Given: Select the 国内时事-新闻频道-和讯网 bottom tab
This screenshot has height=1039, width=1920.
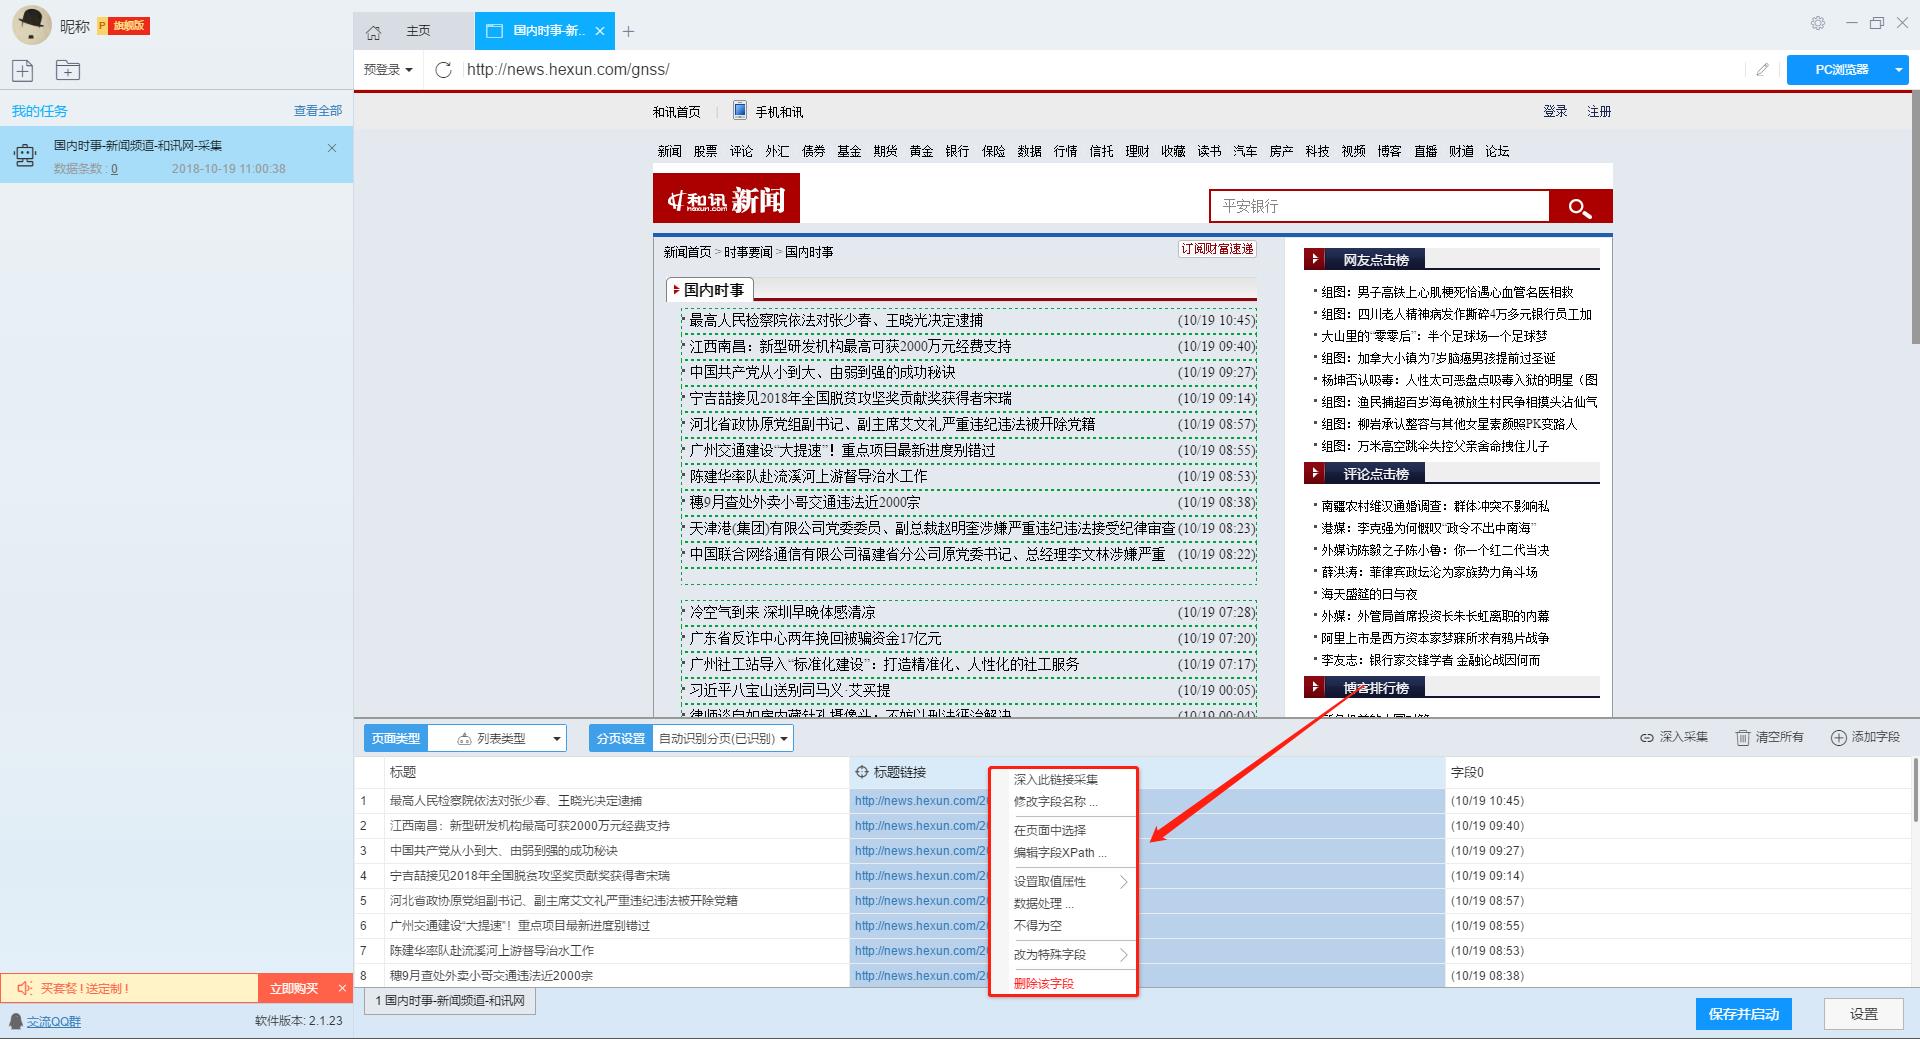Looking at the screenshot, I should point(450,1000).
